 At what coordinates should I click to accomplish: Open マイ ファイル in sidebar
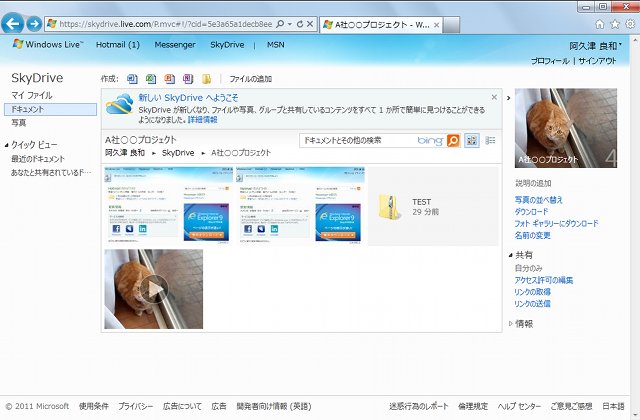point(31,95)
